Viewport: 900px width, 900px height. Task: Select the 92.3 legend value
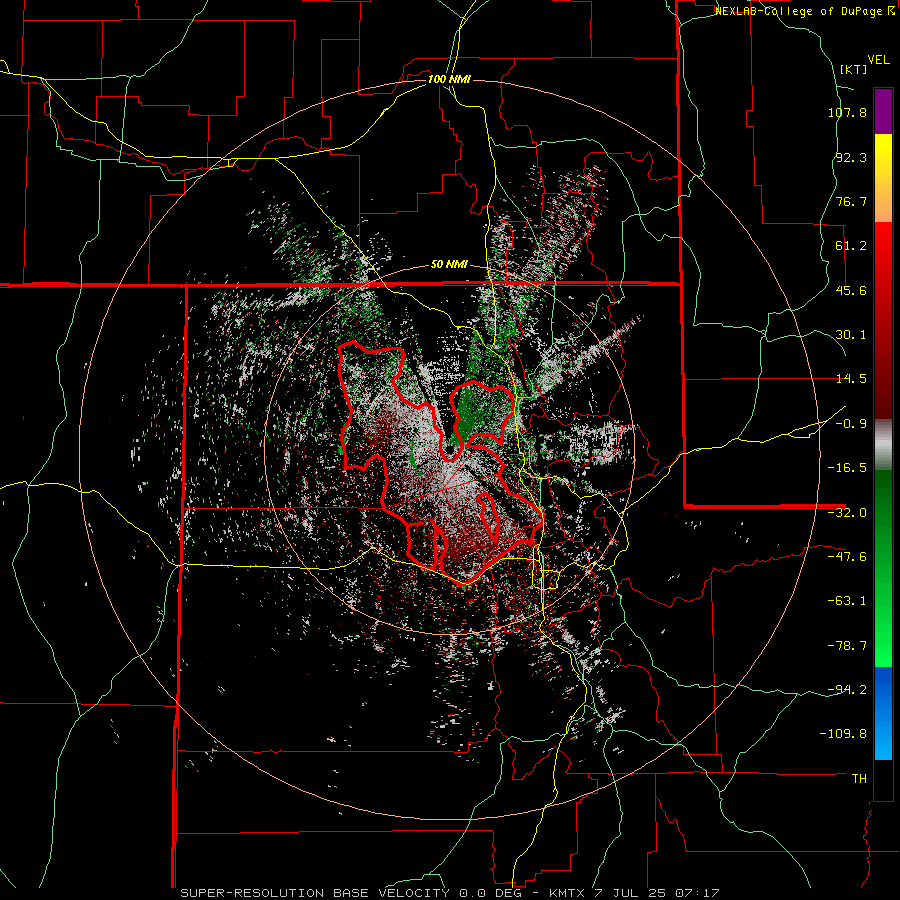tap(851, 157)
